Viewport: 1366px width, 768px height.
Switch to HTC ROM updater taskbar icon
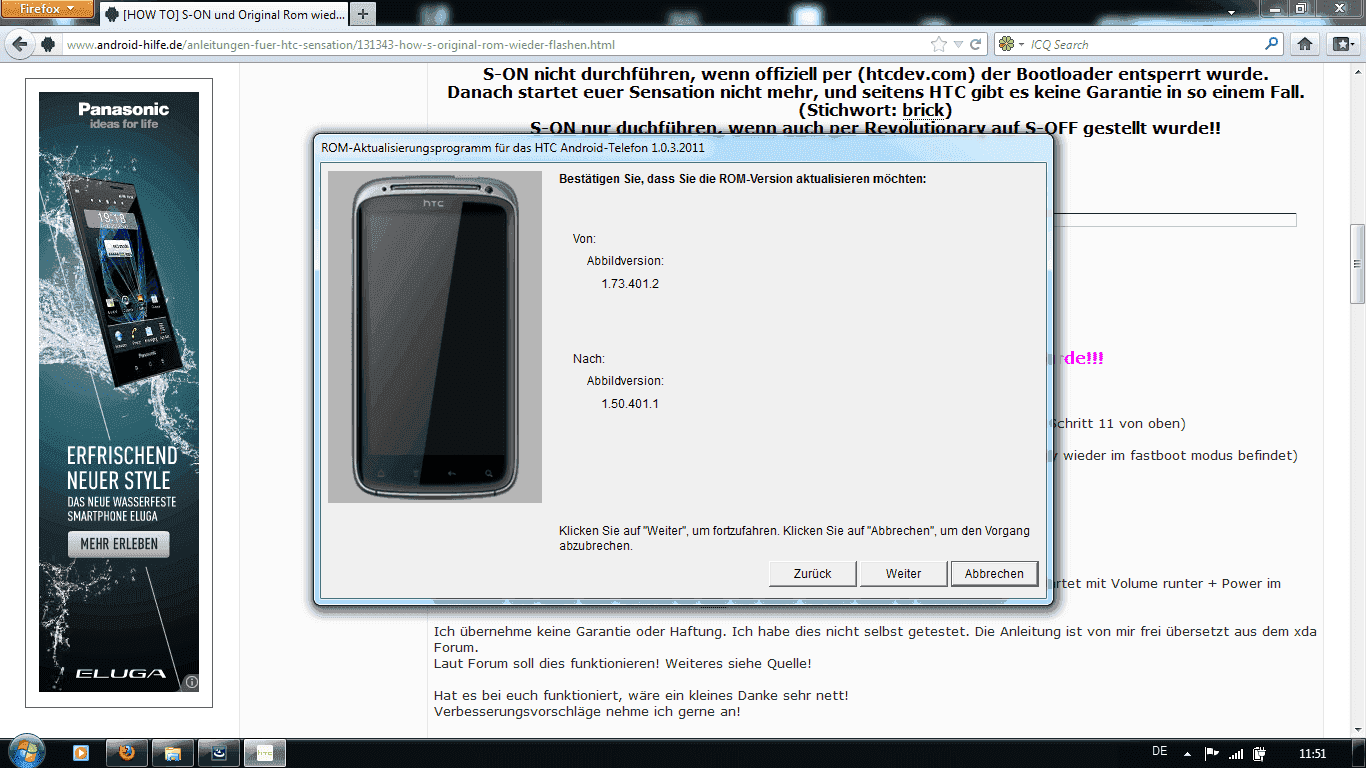click(x=265, y=753)
